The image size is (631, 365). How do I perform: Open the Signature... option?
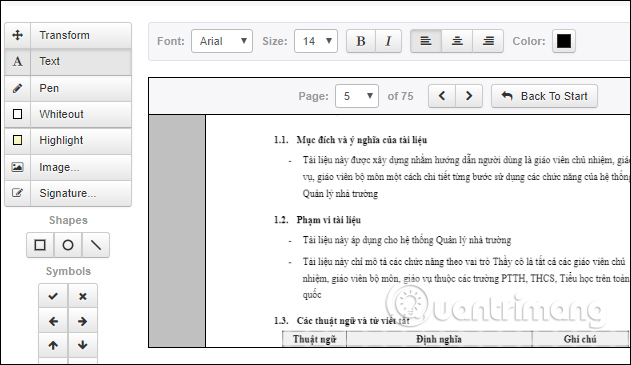[68, 194]
